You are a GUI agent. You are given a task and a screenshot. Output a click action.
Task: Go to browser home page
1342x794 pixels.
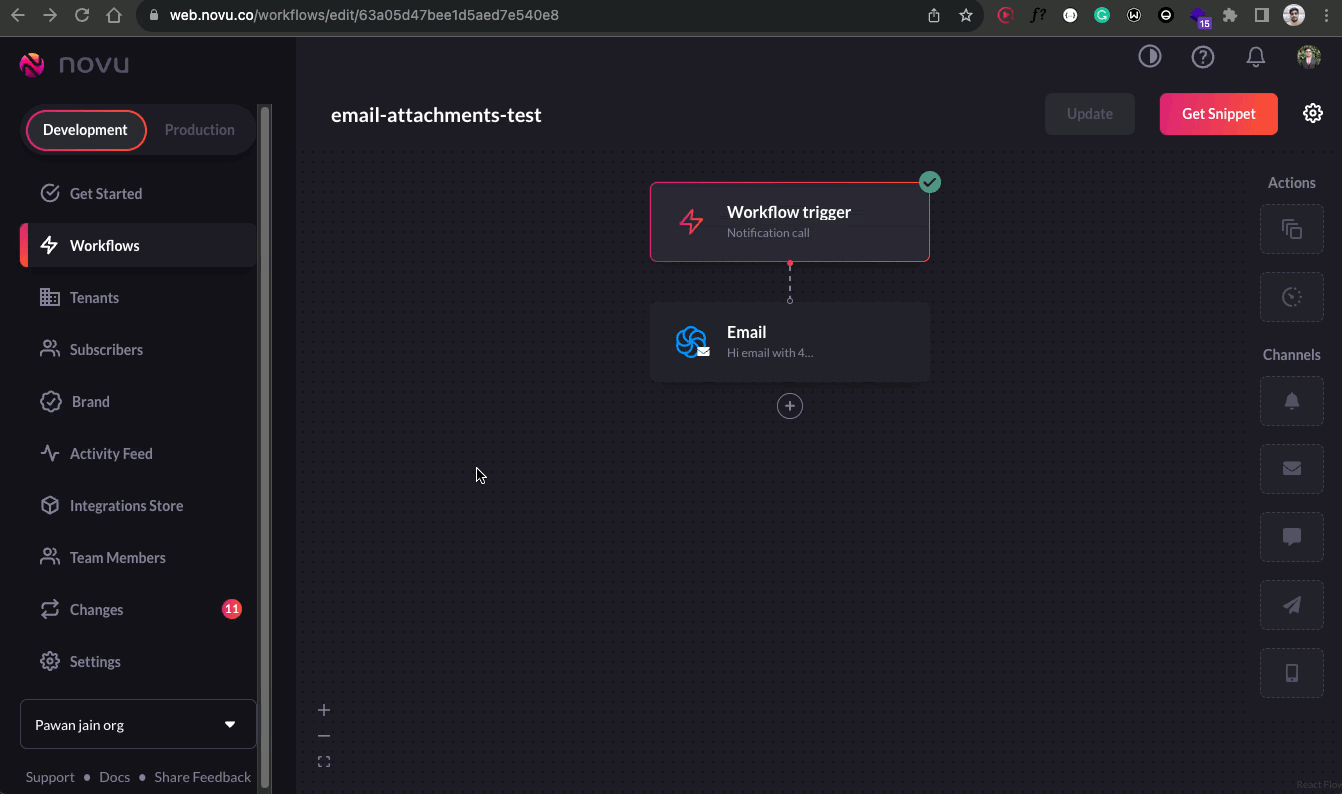[114, 15]
